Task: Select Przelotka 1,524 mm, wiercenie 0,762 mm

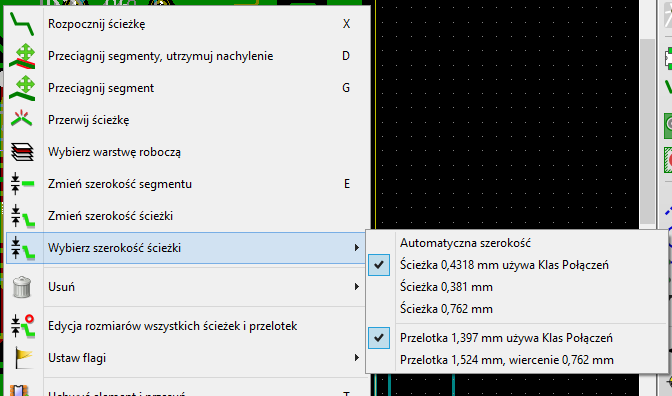Action: (507, 360)
